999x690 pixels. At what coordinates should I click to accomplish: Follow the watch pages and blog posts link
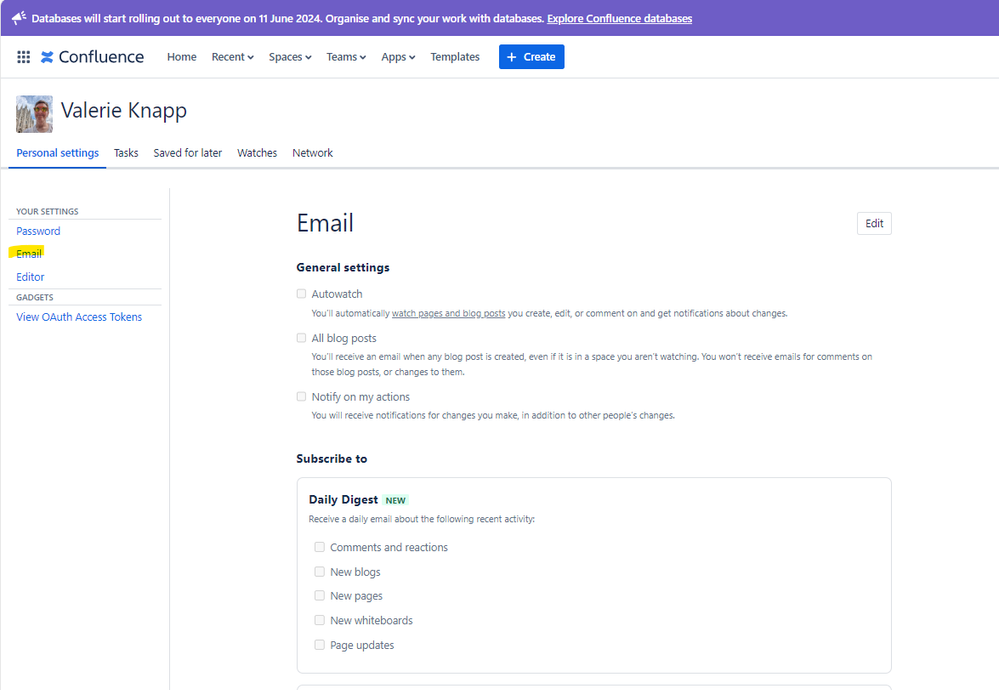click(449, 313)
